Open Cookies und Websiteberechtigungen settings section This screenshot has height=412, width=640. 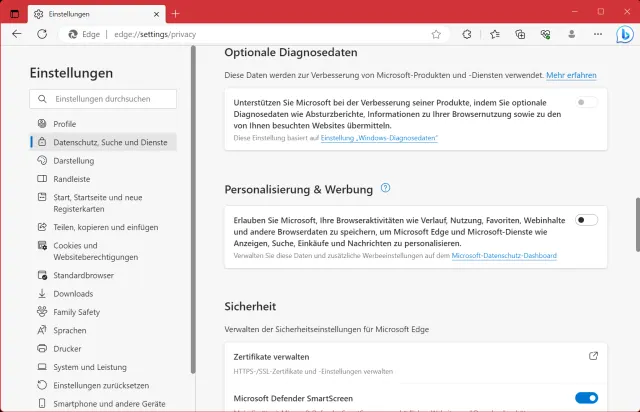coord(95,251)
